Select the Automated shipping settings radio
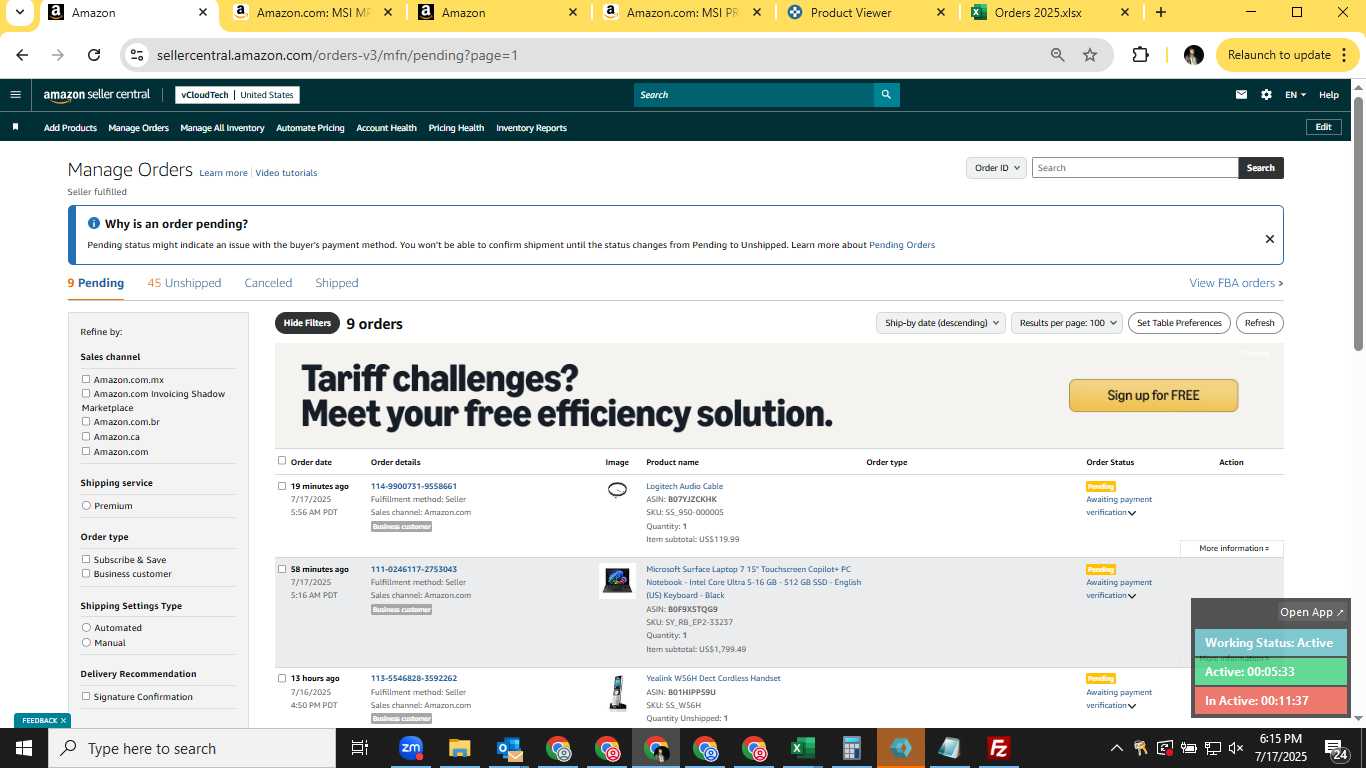The image size is (1366, 768). click(x=86, y=628)
